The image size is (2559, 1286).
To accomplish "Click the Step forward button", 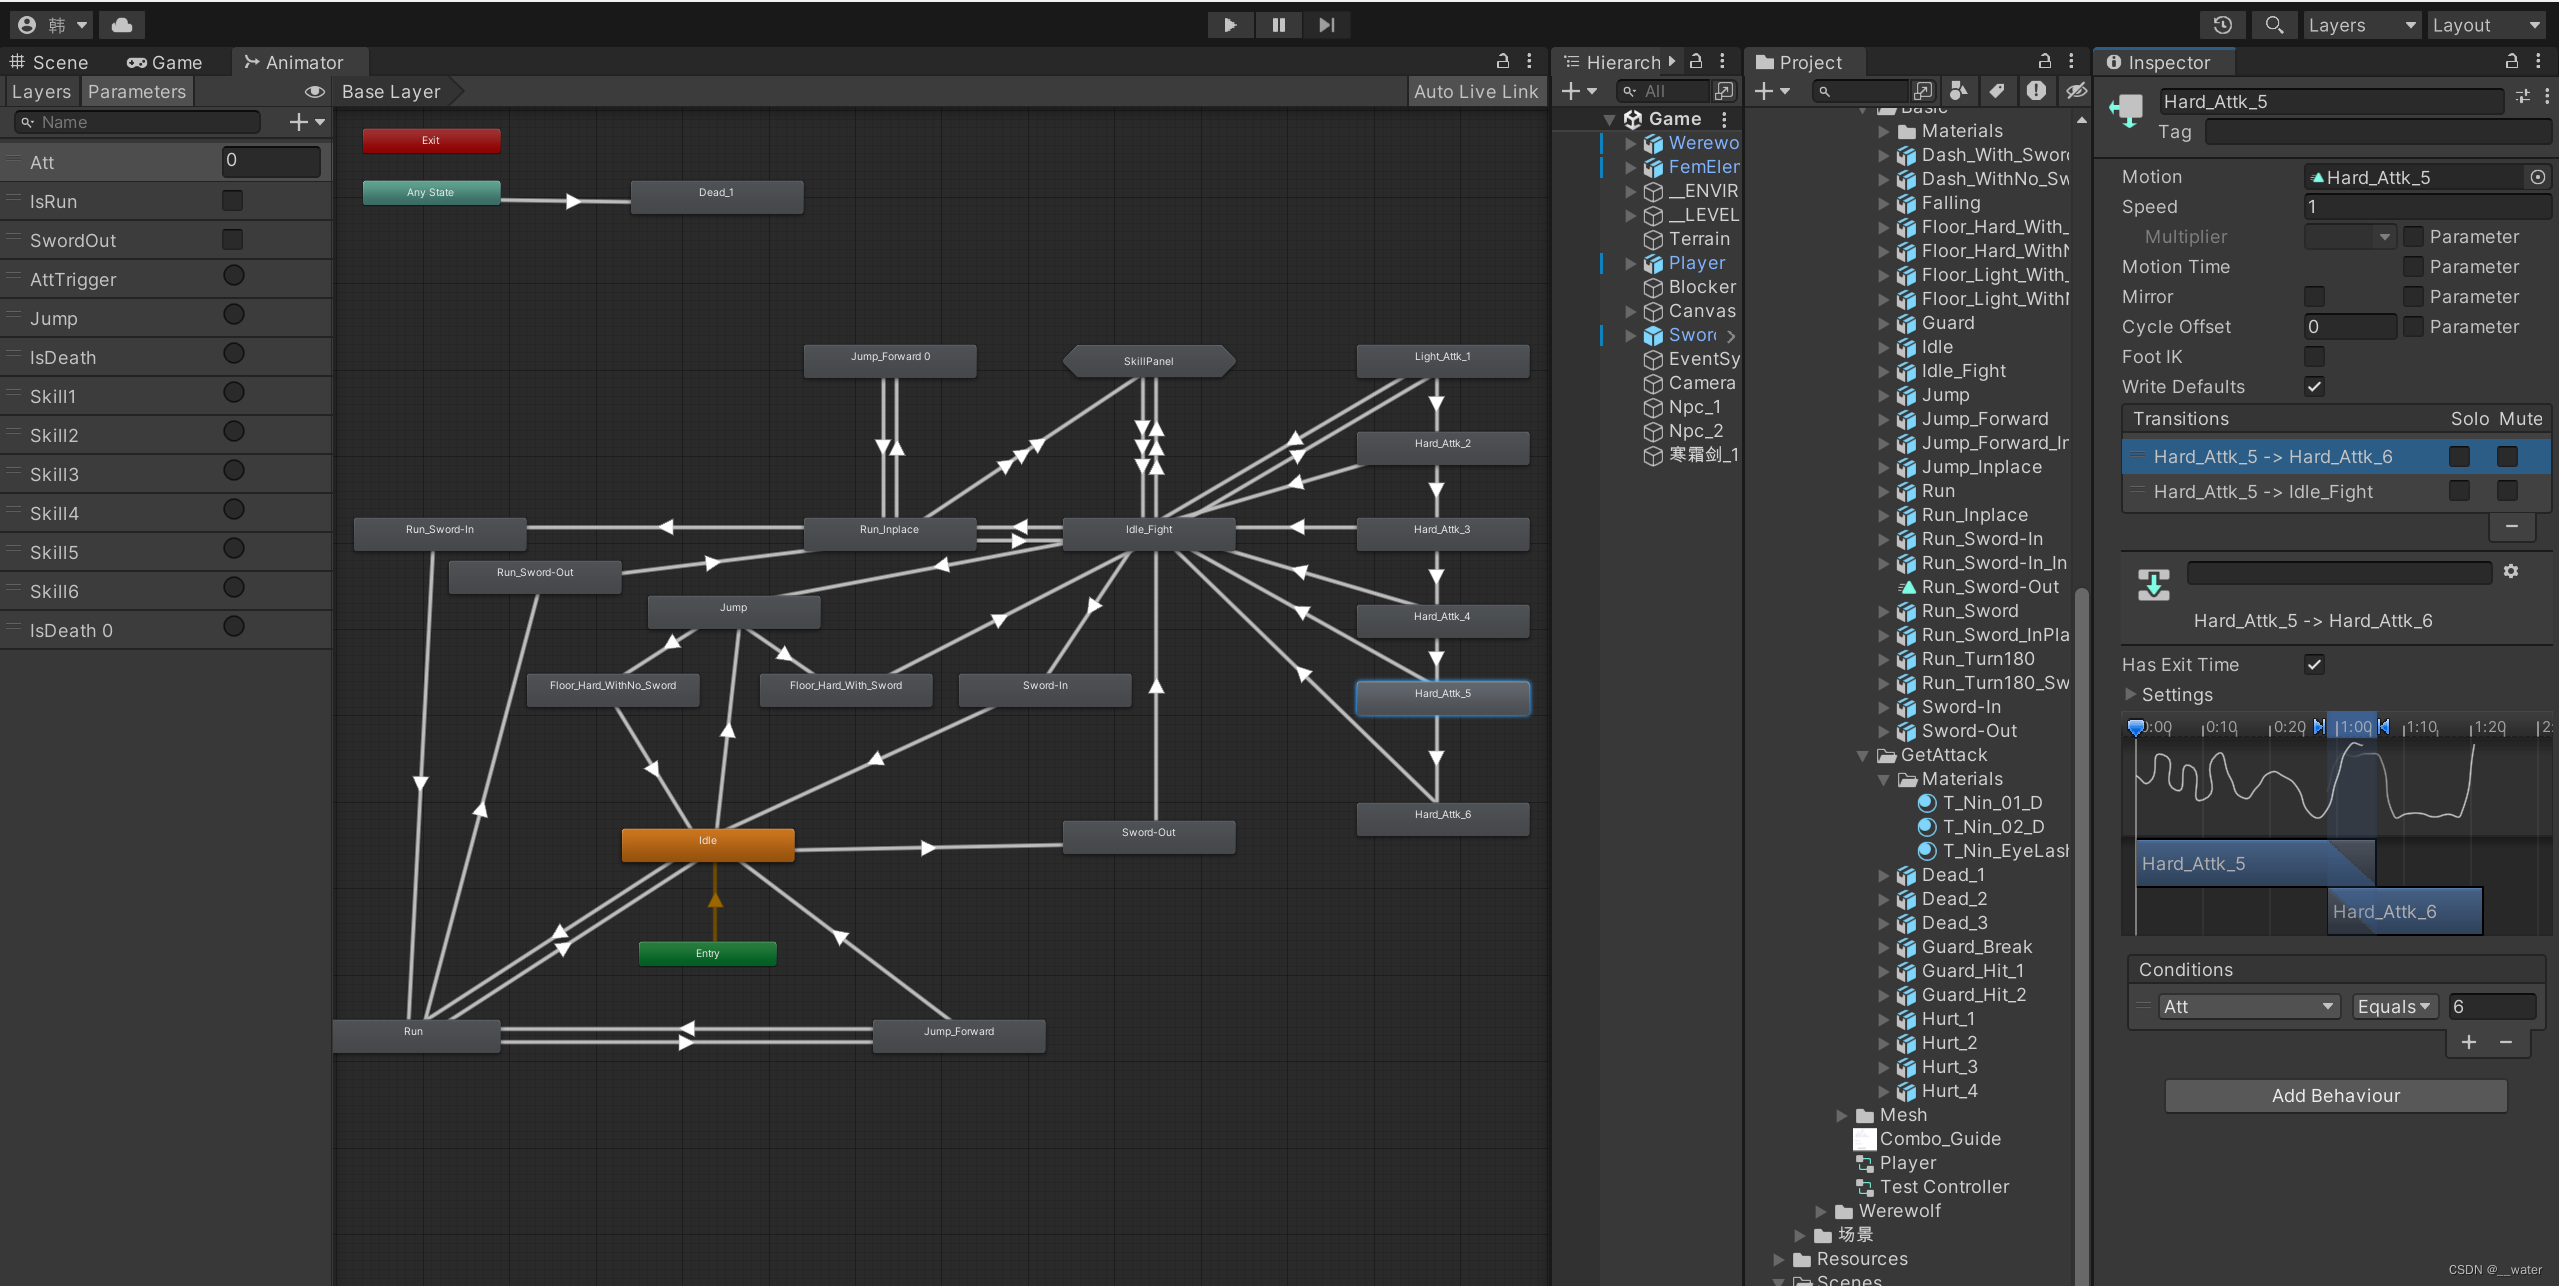I will (1326, 25).
